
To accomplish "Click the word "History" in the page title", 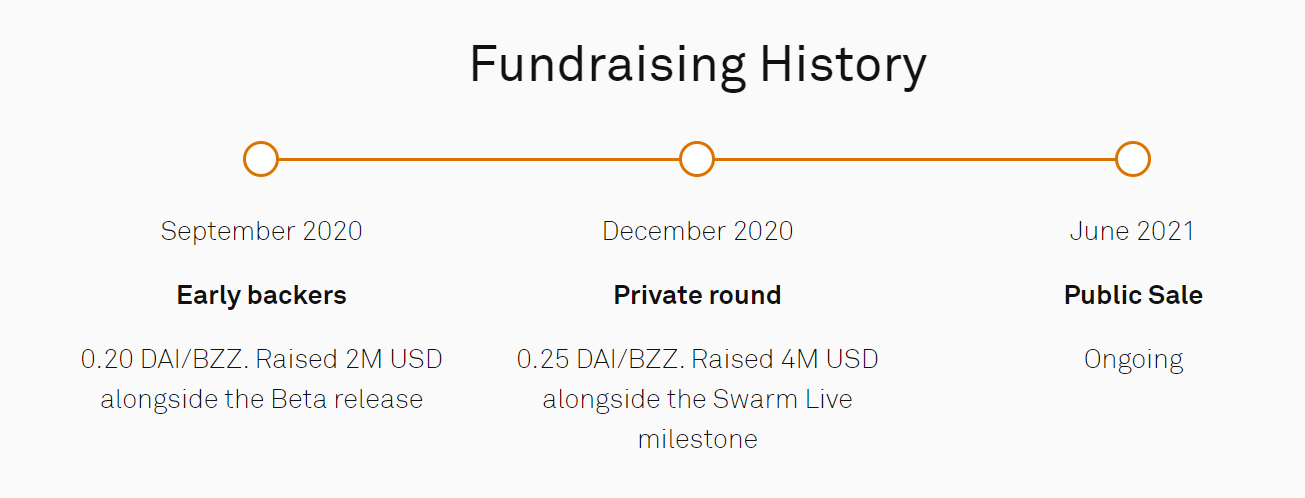I will (x=842, y=65).
